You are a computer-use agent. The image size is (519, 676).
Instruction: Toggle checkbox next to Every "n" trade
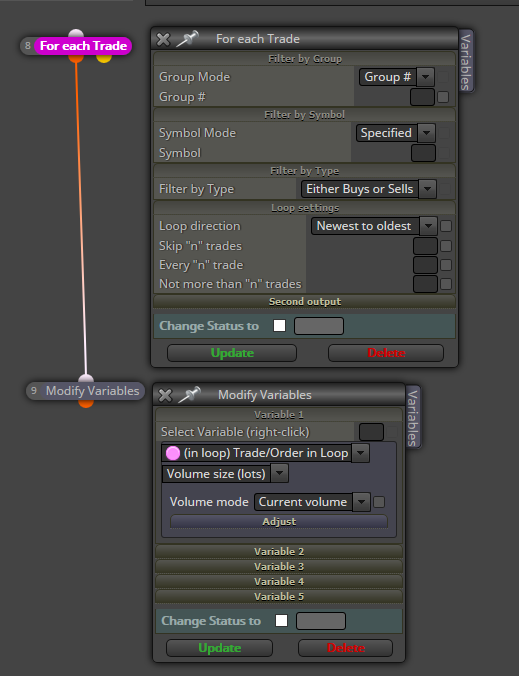pos(446,265)
